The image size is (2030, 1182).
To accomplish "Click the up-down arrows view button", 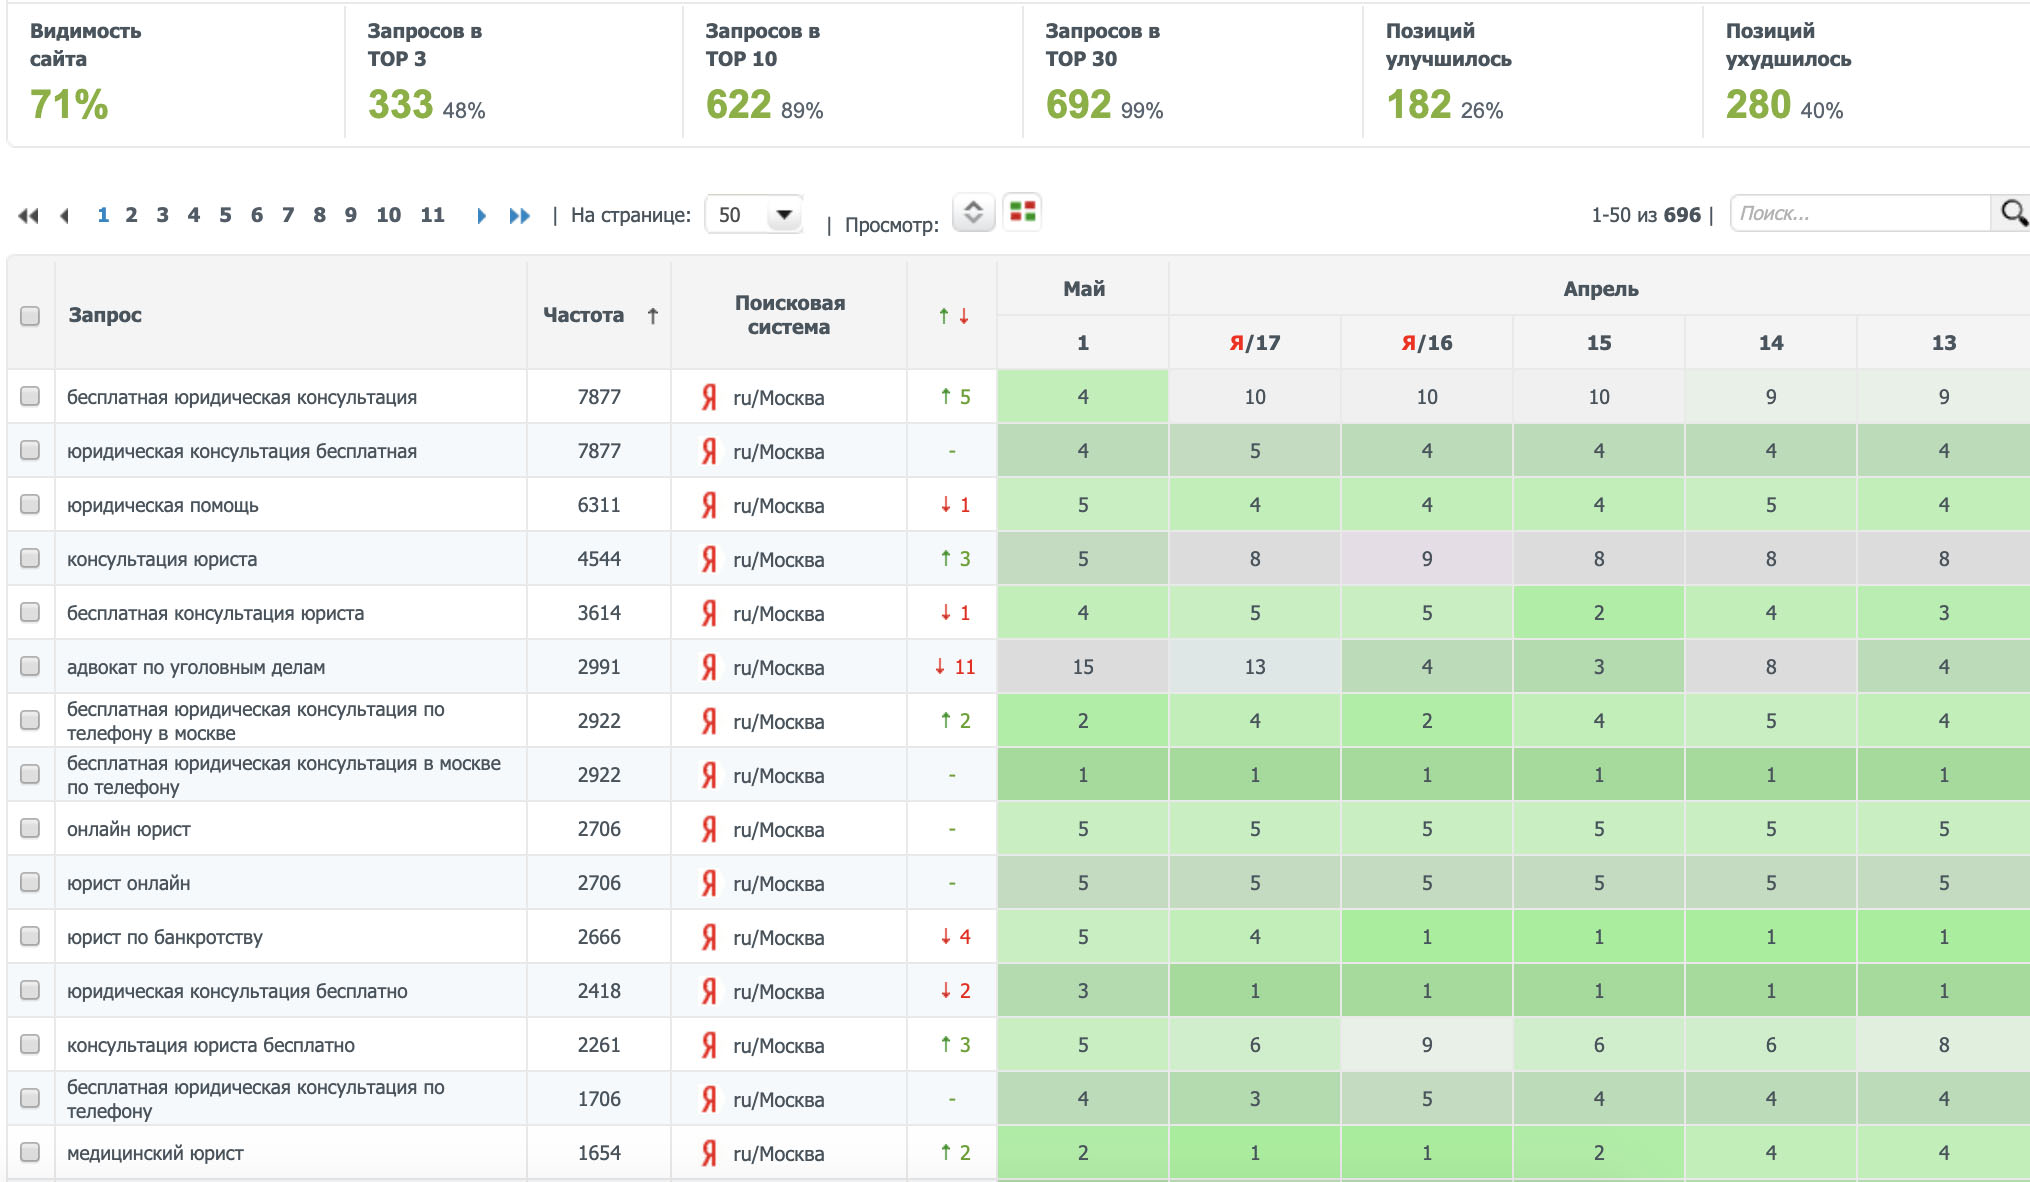I will 973,212.
